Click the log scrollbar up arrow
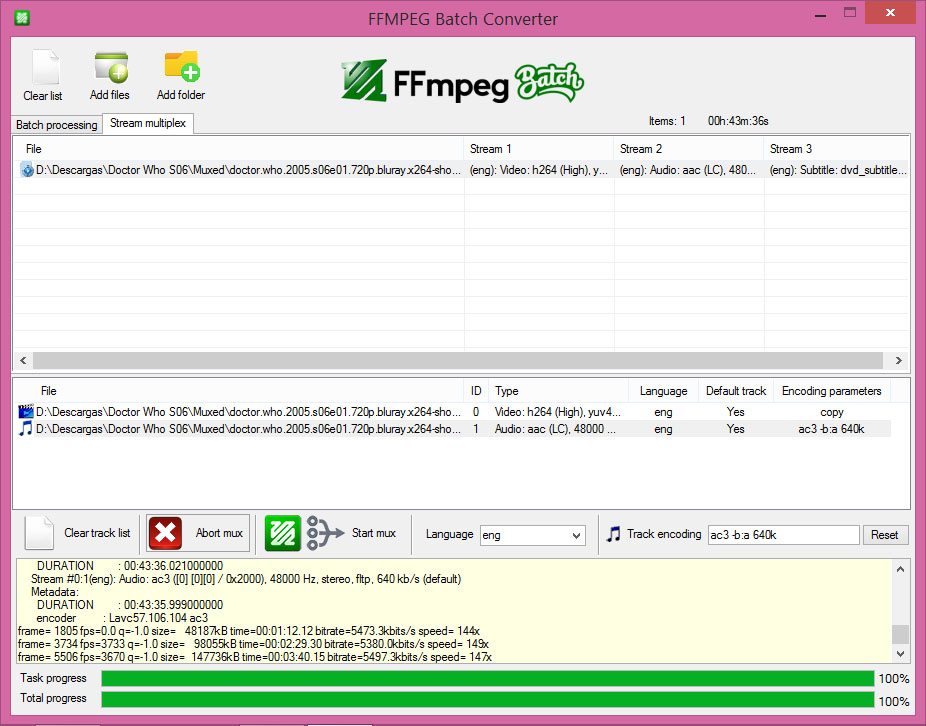 click(900, 569)
